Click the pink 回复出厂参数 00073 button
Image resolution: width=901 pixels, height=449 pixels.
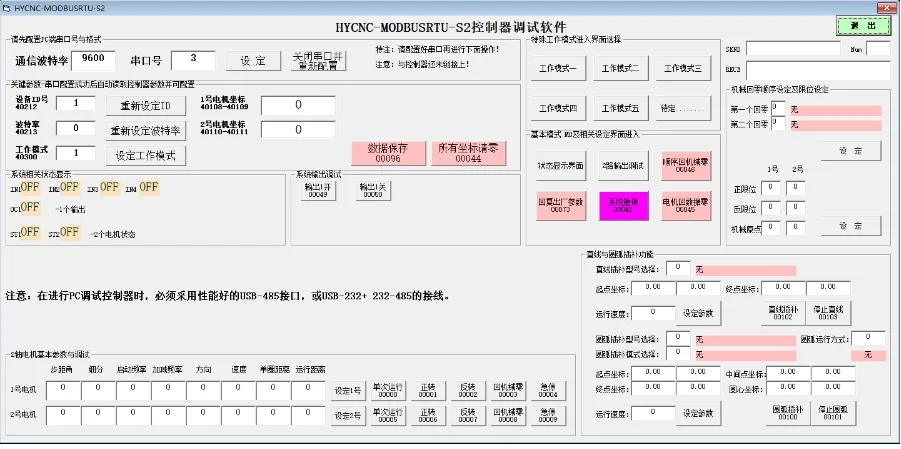[561, 206]
